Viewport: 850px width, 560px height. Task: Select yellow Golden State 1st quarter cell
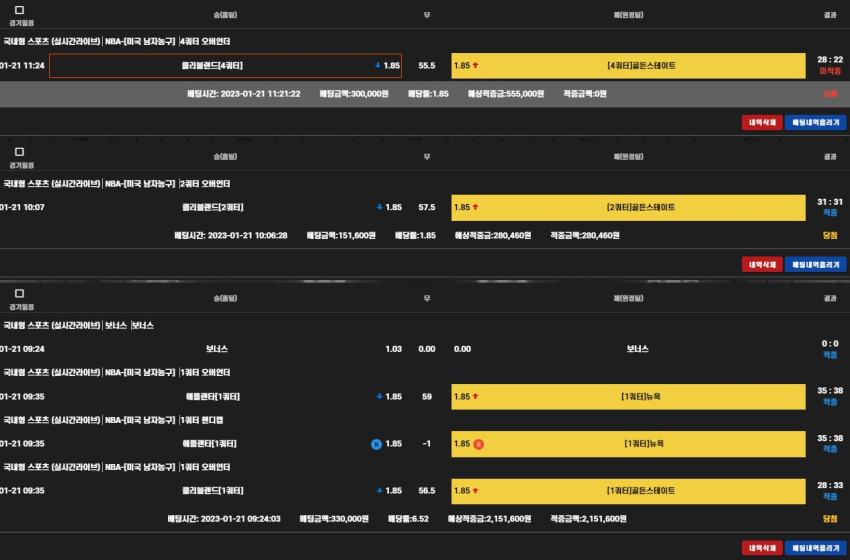click(x=628, y=491)
